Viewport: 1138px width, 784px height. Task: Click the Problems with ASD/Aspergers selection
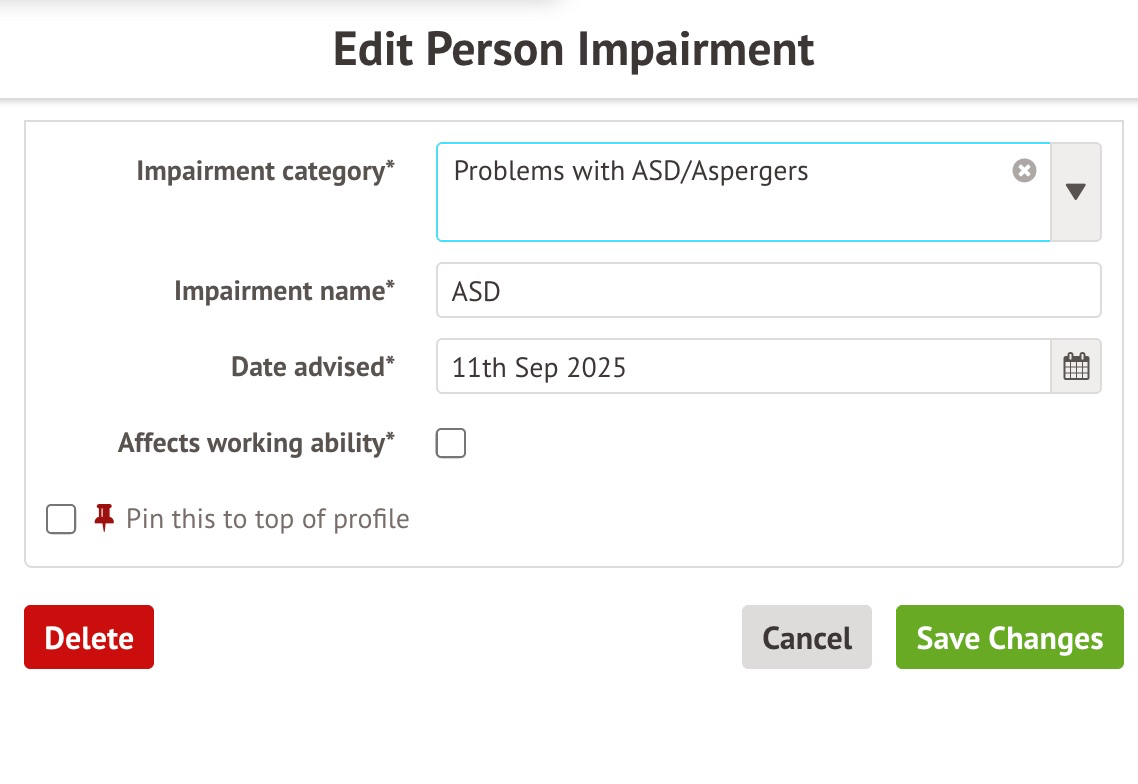tap(630, 171)
